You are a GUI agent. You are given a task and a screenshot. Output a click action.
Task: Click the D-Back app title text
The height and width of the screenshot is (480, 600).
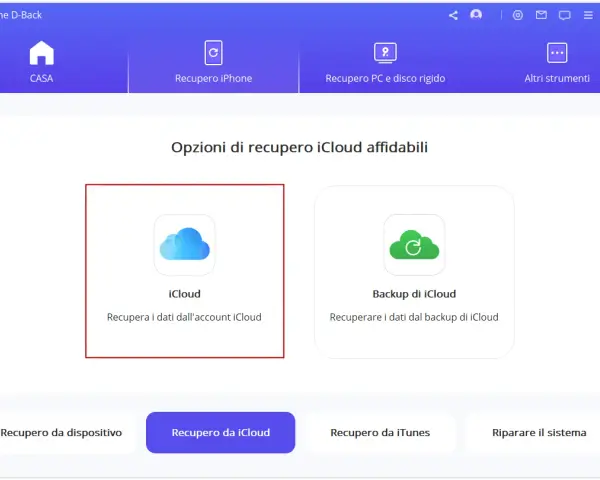[x=21, y=15]
